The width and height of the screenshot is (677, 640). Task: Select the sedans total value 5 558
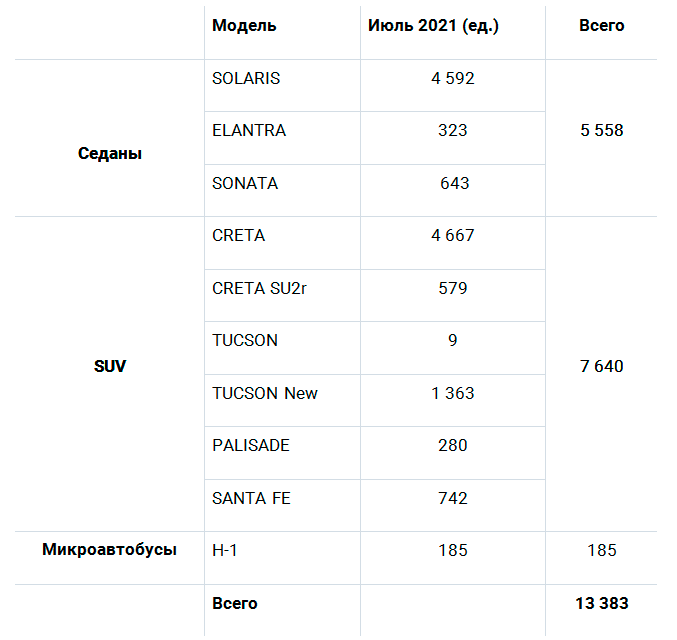click(x=601, y=130)
